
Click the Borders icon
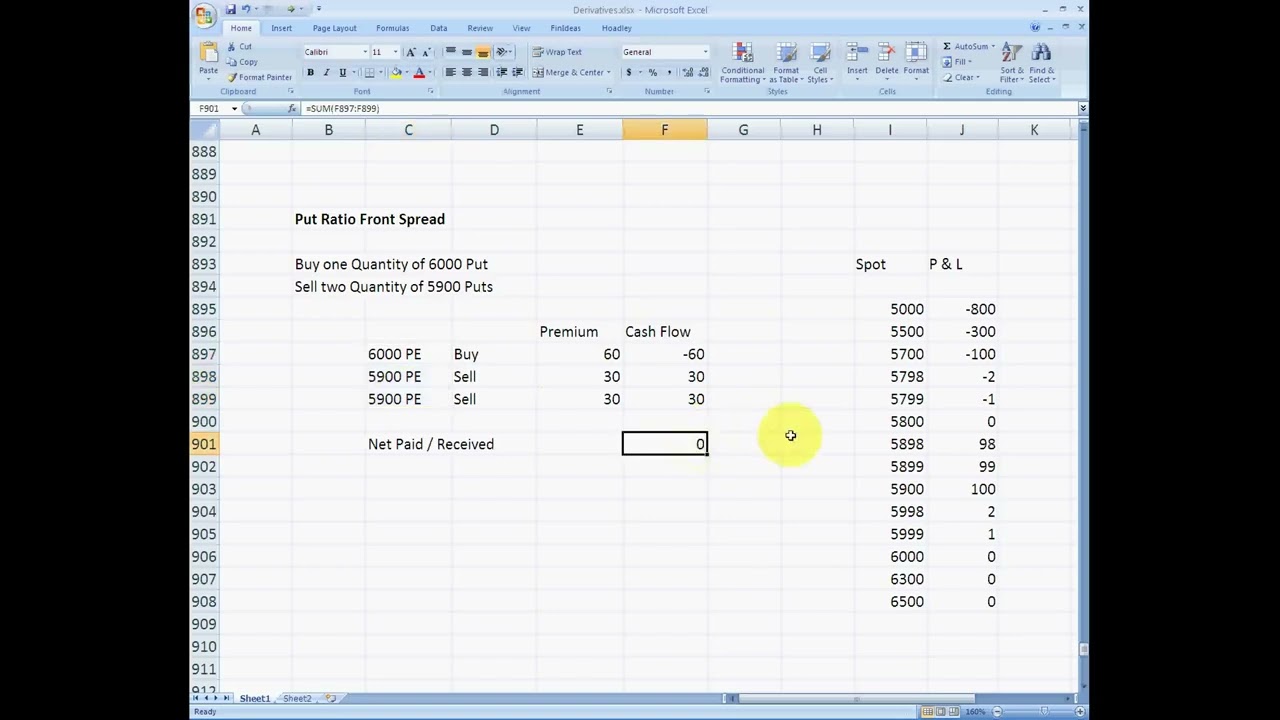click(x=369, y=73)
